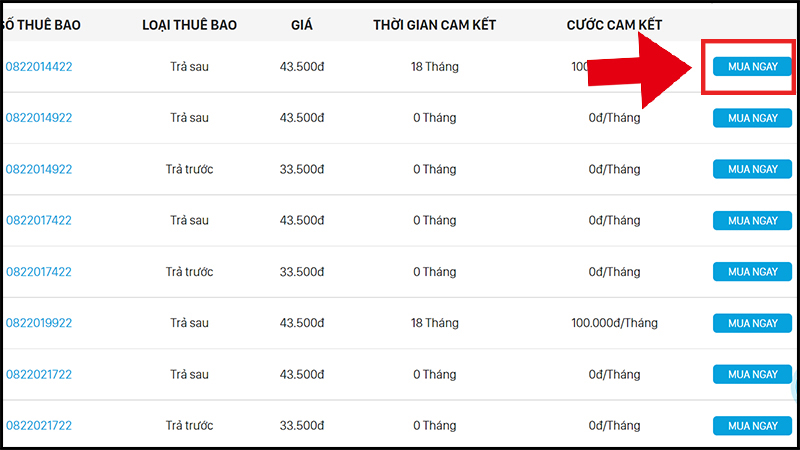Open the phone number link 0822019922

pos(39,323)
